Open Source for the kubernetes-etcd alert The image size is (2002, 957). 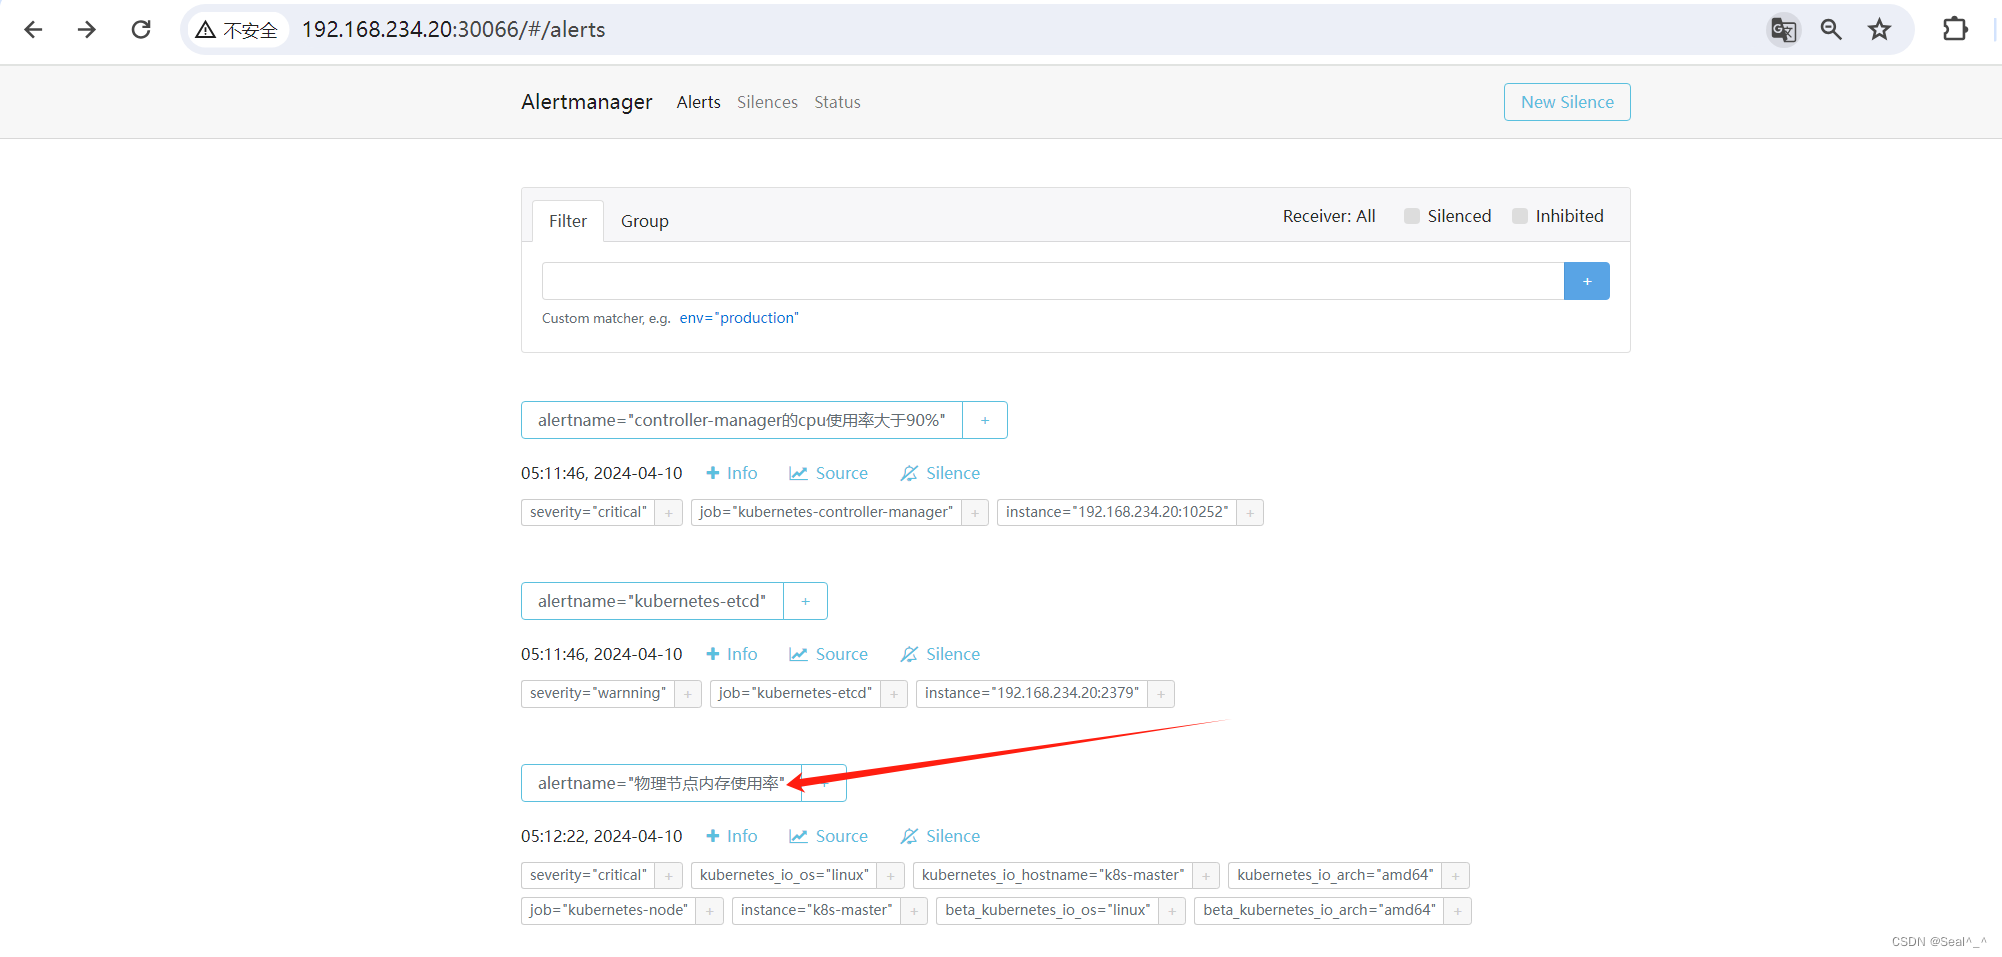click(x=828, y=654)
